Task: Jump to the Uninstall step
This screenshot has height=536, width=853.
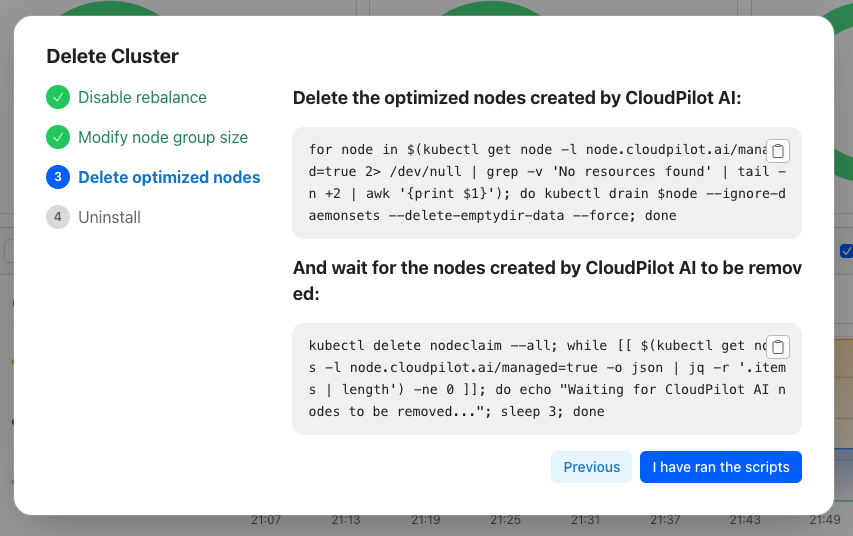Action: click(x=109, y=217)
